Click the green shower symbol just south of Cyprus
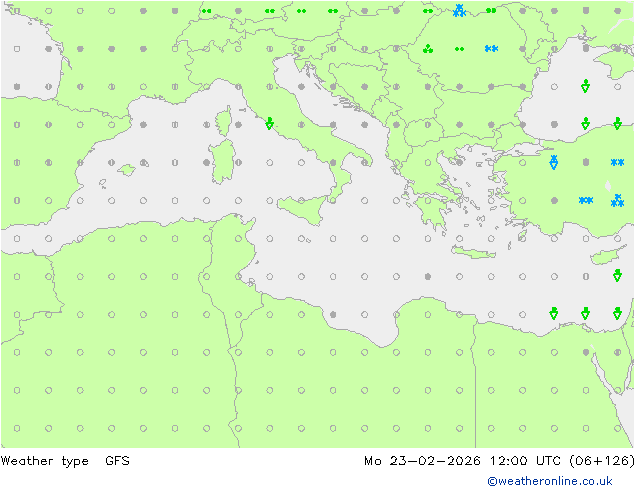 click(617, 275)
